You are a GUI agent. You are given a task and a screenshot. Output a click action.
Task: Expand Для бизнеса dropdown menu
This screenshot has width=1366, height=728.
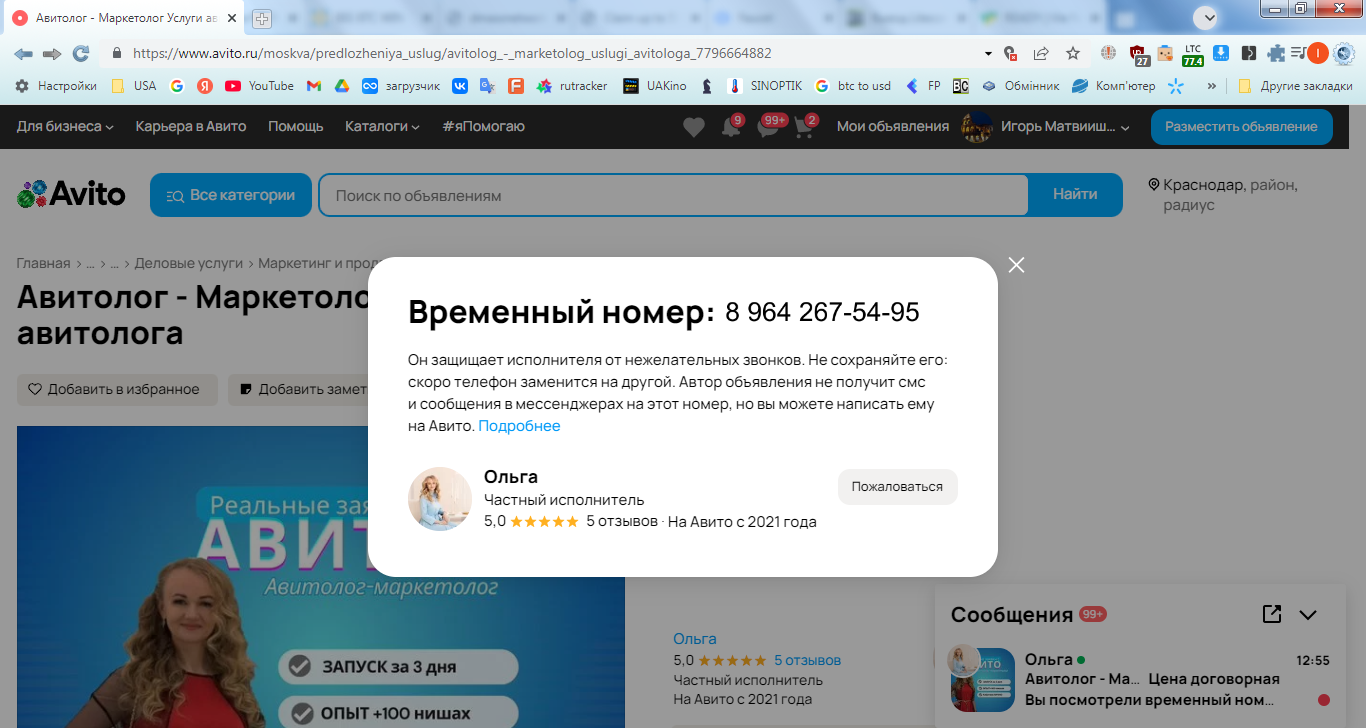point(65,126)
